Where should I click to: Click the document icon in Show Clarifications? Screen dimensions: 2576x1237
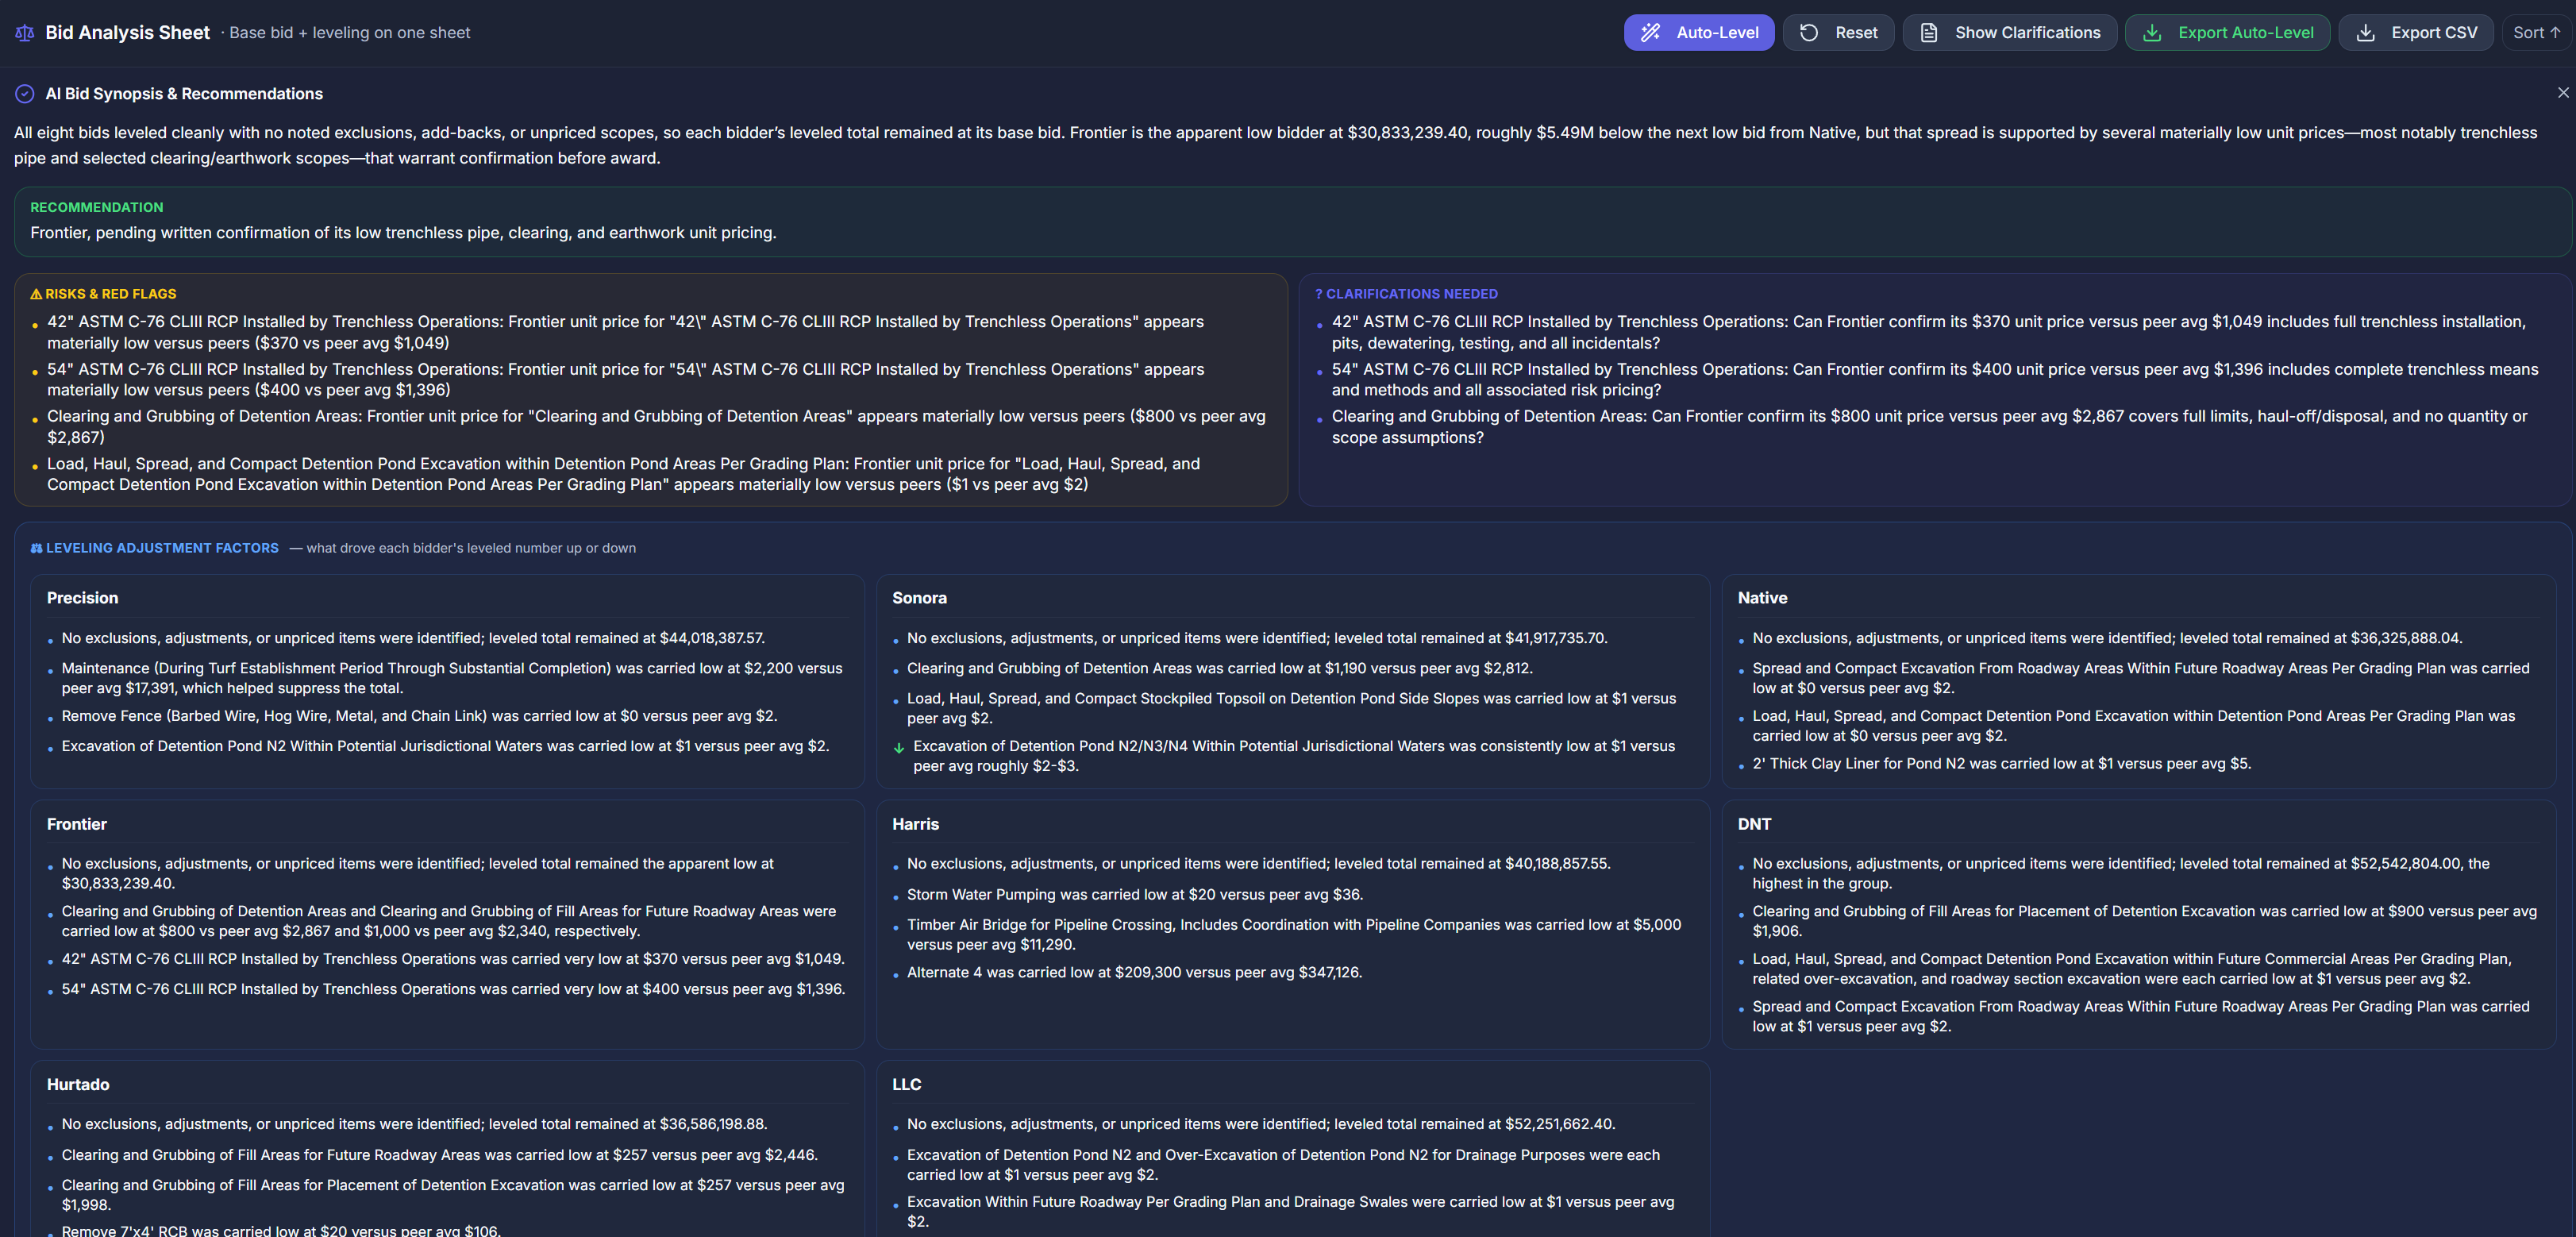click(x=1929, y=33)
